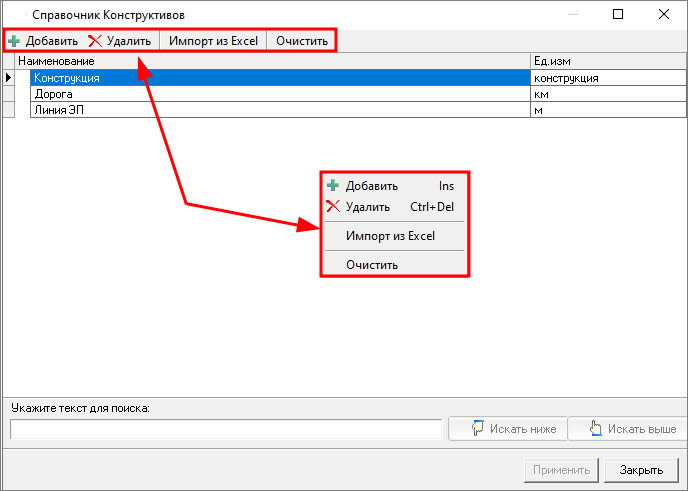The height and width of the screenshot is (491, 688).
Task: Click Очистить in the toolbar
Action: pos(301,42)
